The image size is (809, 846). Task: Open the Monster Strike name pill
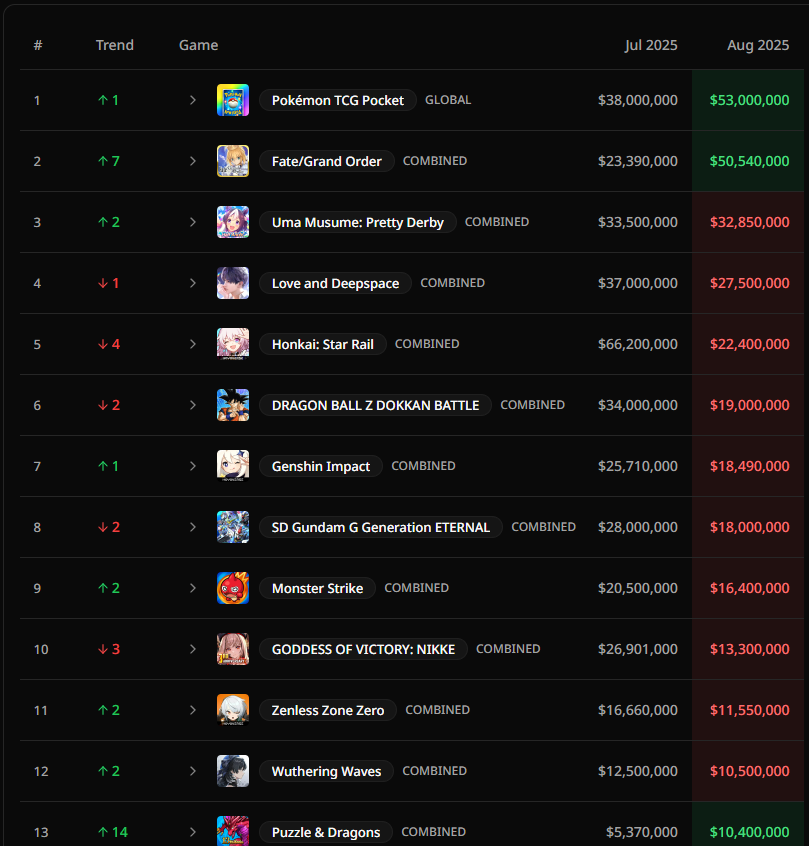(x=317, y=588)
